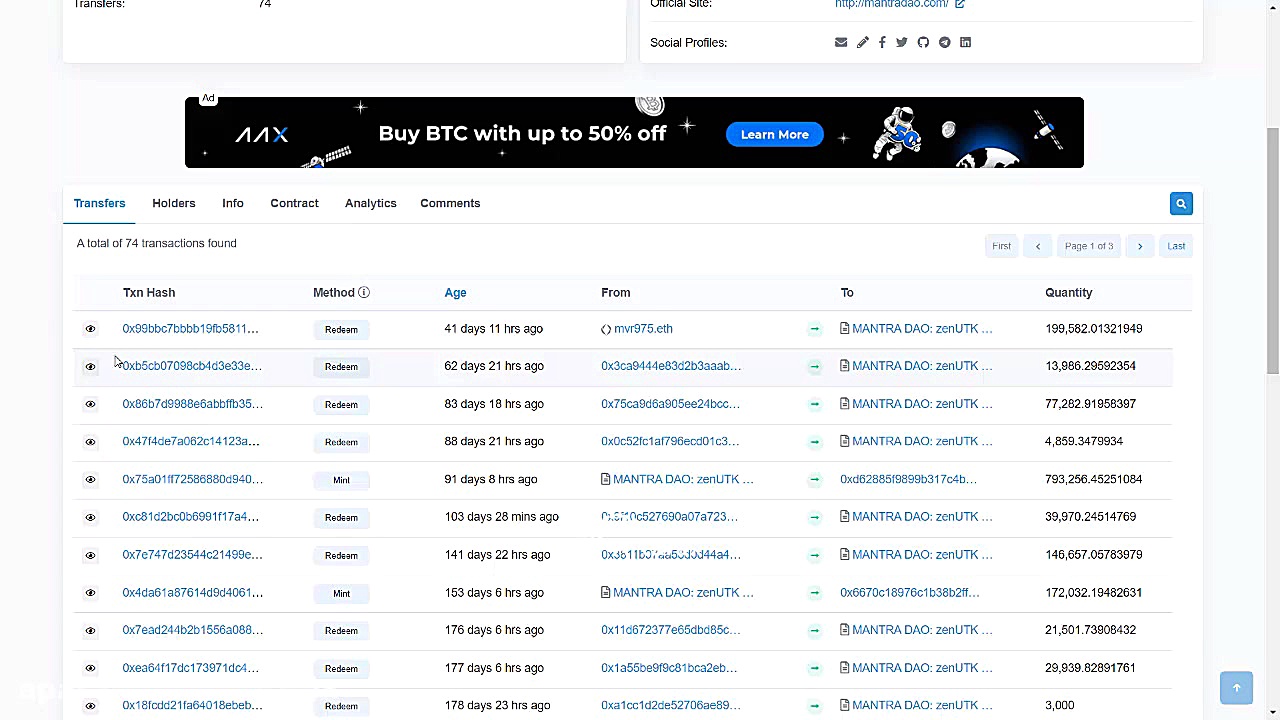Viewport: 1280px width, 720px height.
Task: Open transaction hash 0x4da61a87614d9d4061
Action: click(192, 592)
